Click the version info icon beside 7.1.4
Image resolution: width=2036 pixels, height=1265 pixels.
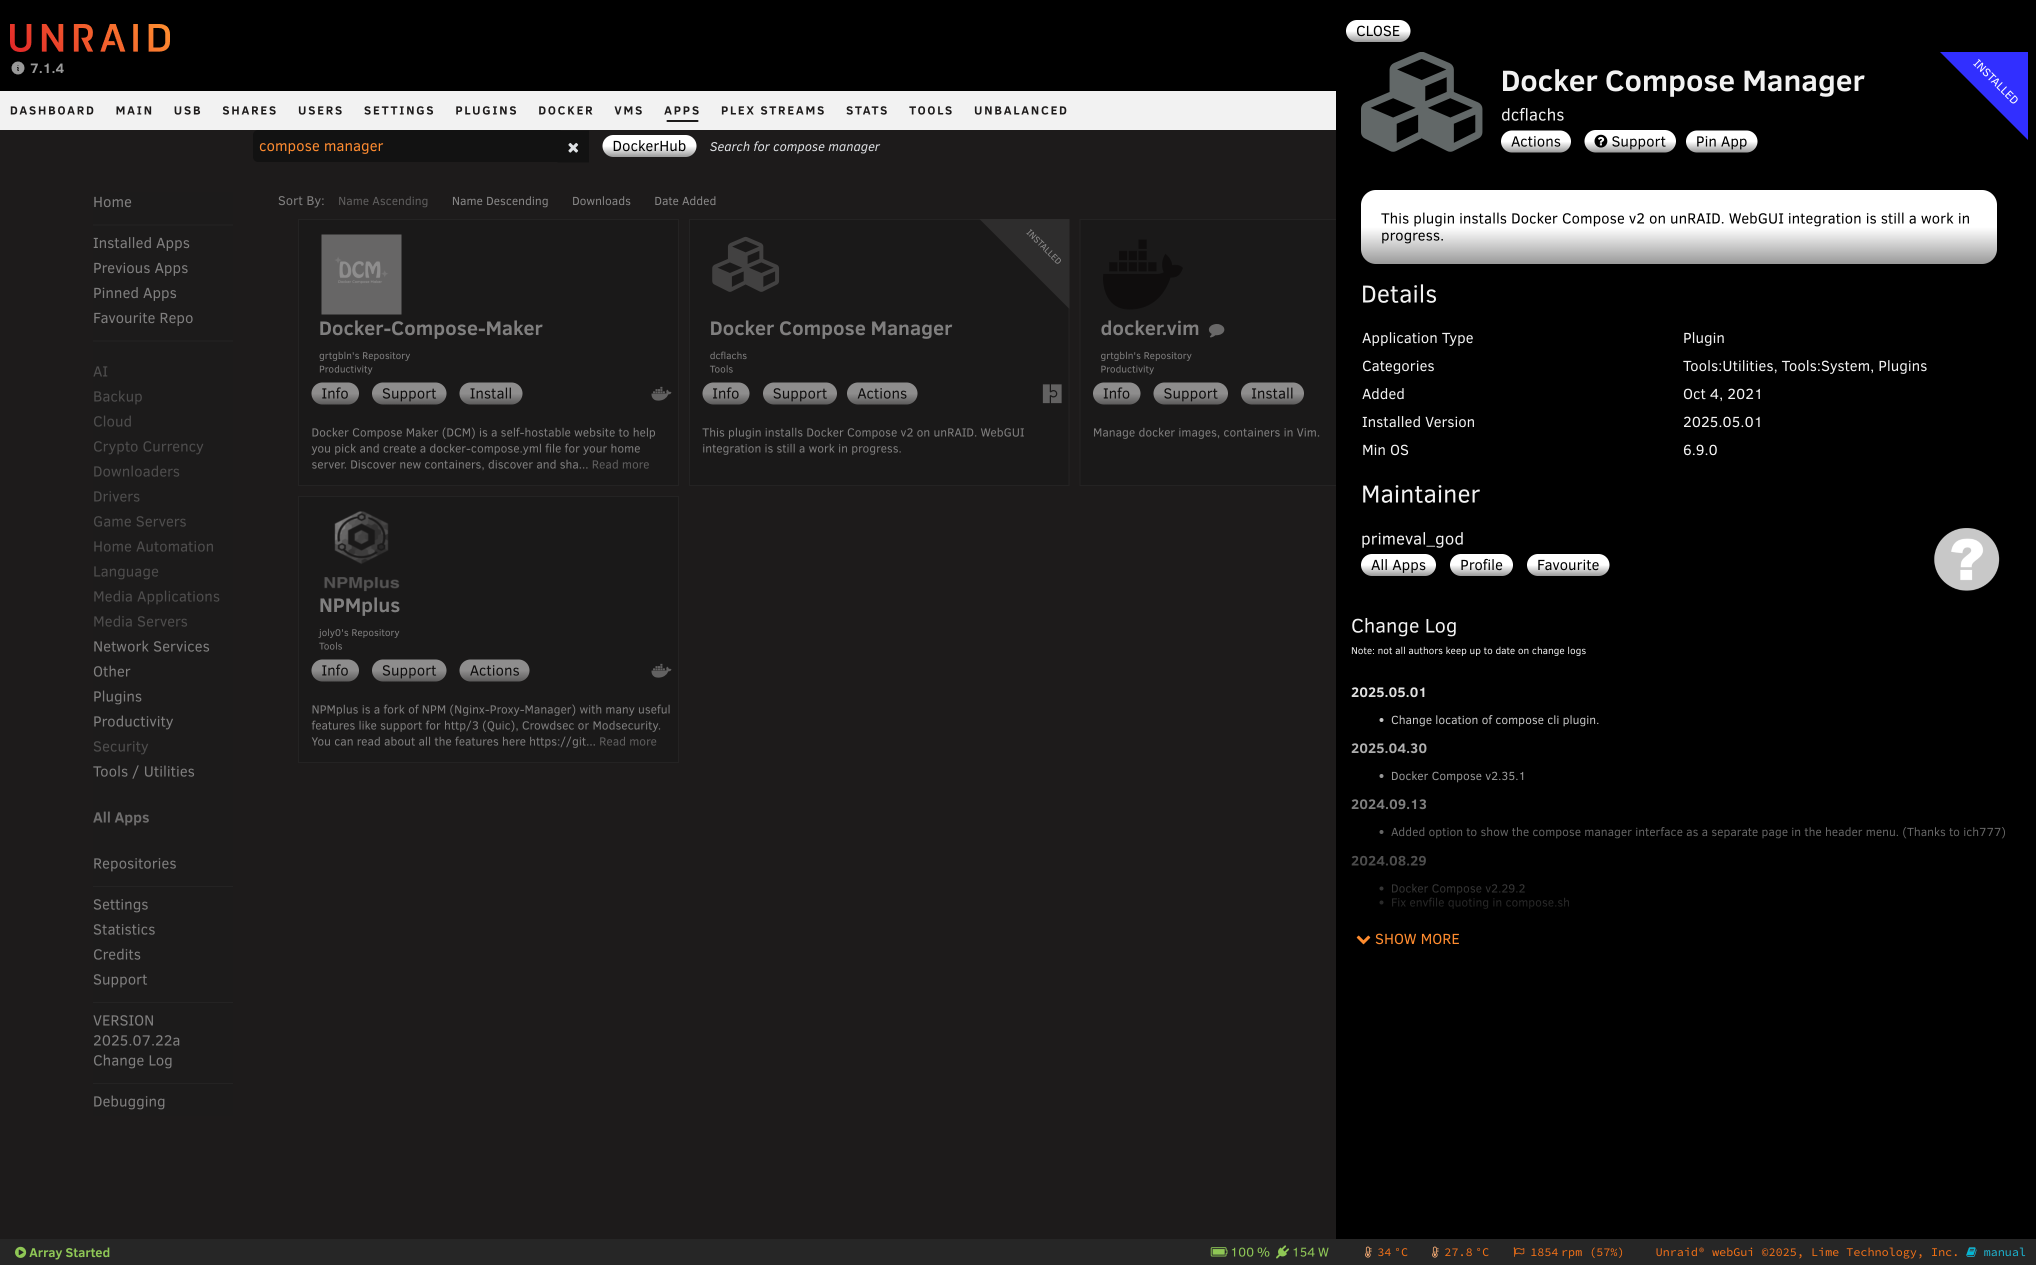[18, 69]
